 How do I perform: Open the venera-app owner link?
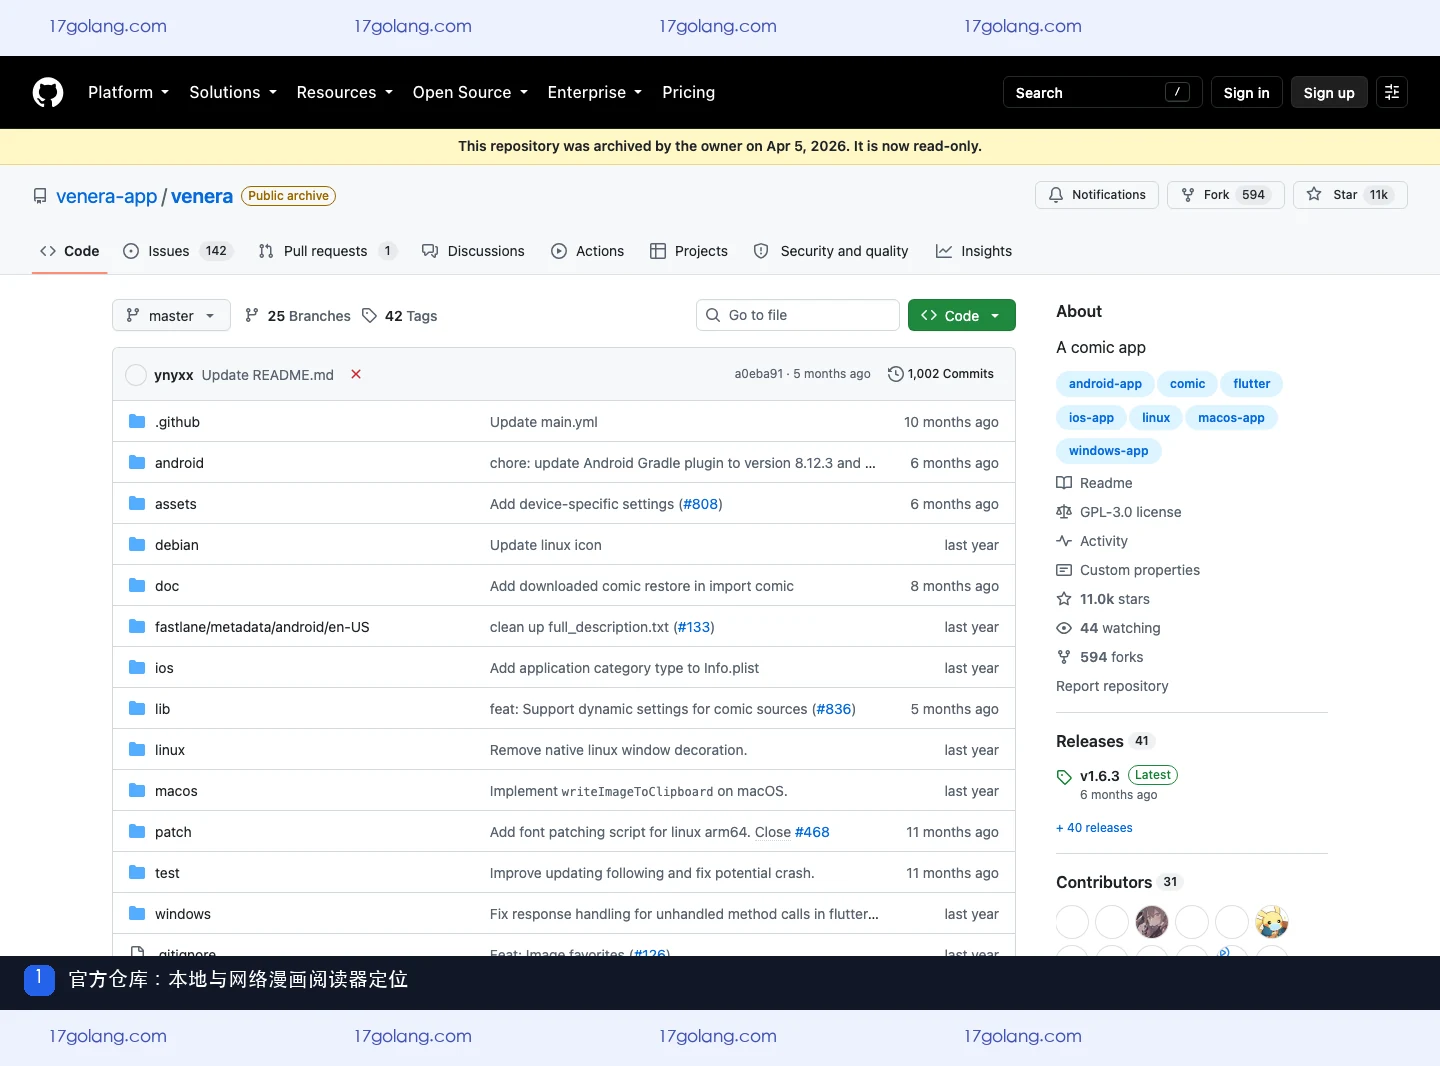click(107, 196)
